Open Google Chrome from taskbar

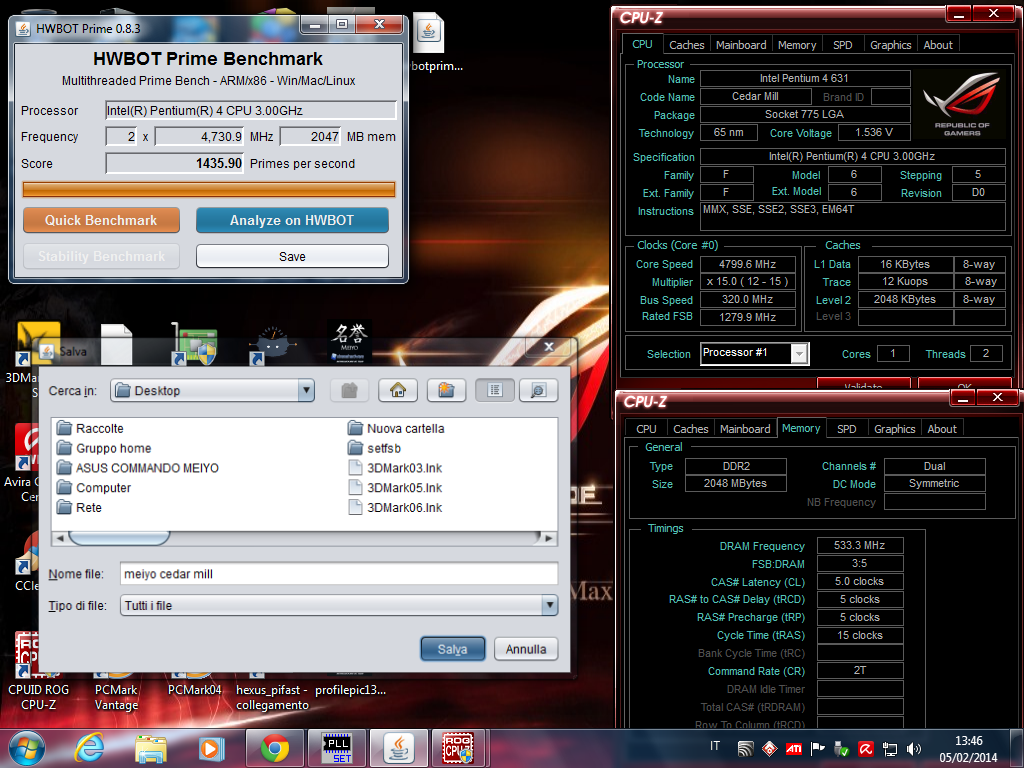[x=275, y=748]
